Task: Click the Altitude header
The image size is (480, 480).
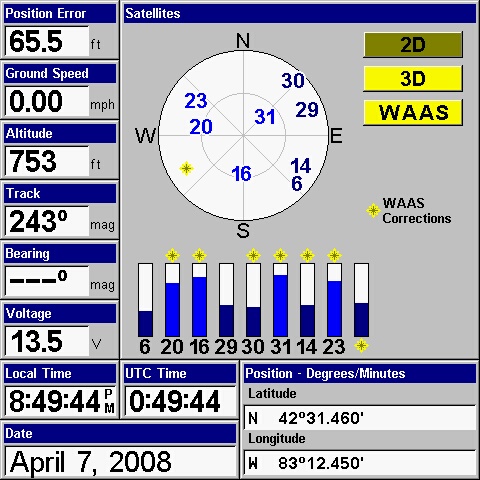Action: coord(60,134)
